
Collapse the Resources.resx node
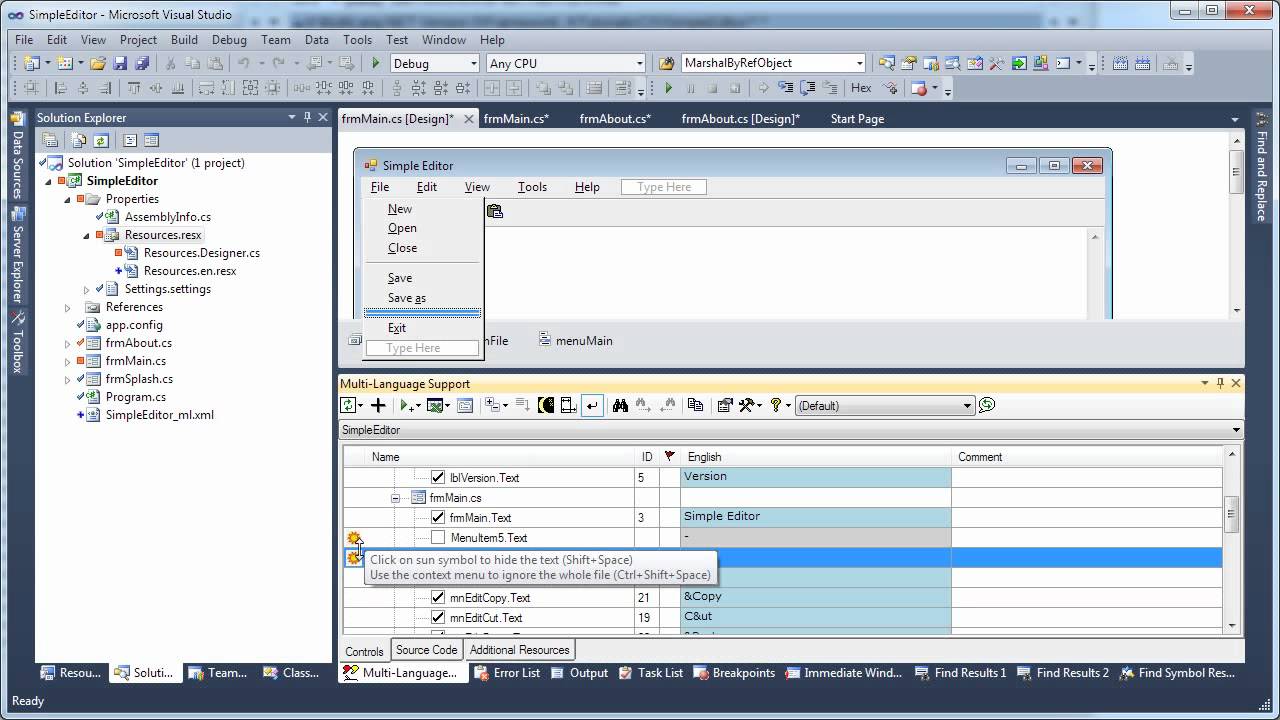[x=87, y=235]
